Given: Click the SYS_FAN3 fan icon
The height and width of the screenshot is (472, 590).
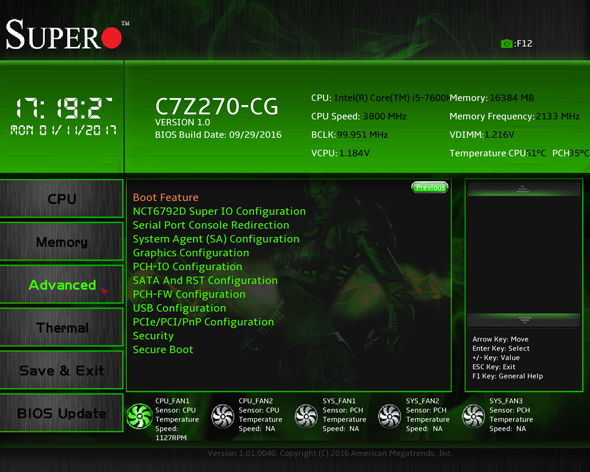Looking at the screenshot, I should (473, 416).
